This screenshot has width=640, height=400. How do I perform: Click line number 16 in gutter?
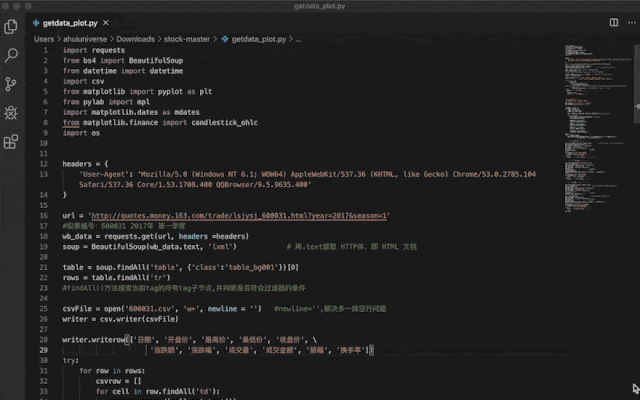[x=44, y=216]
